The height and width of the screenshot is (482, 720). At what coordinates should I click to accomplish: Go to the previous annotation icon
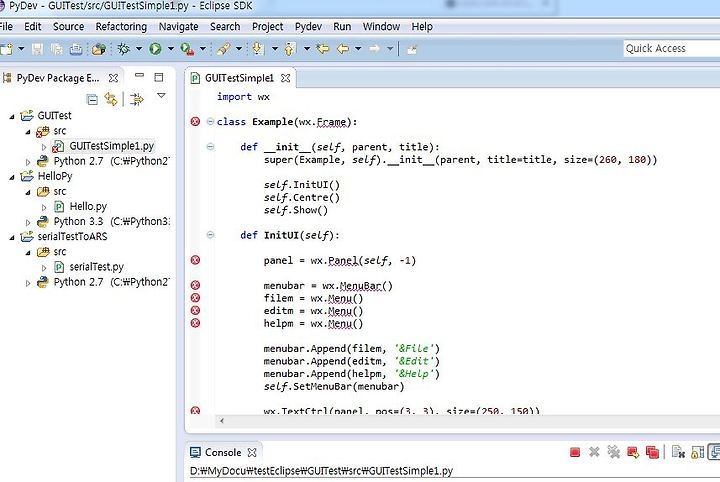(x=290, y=48)
